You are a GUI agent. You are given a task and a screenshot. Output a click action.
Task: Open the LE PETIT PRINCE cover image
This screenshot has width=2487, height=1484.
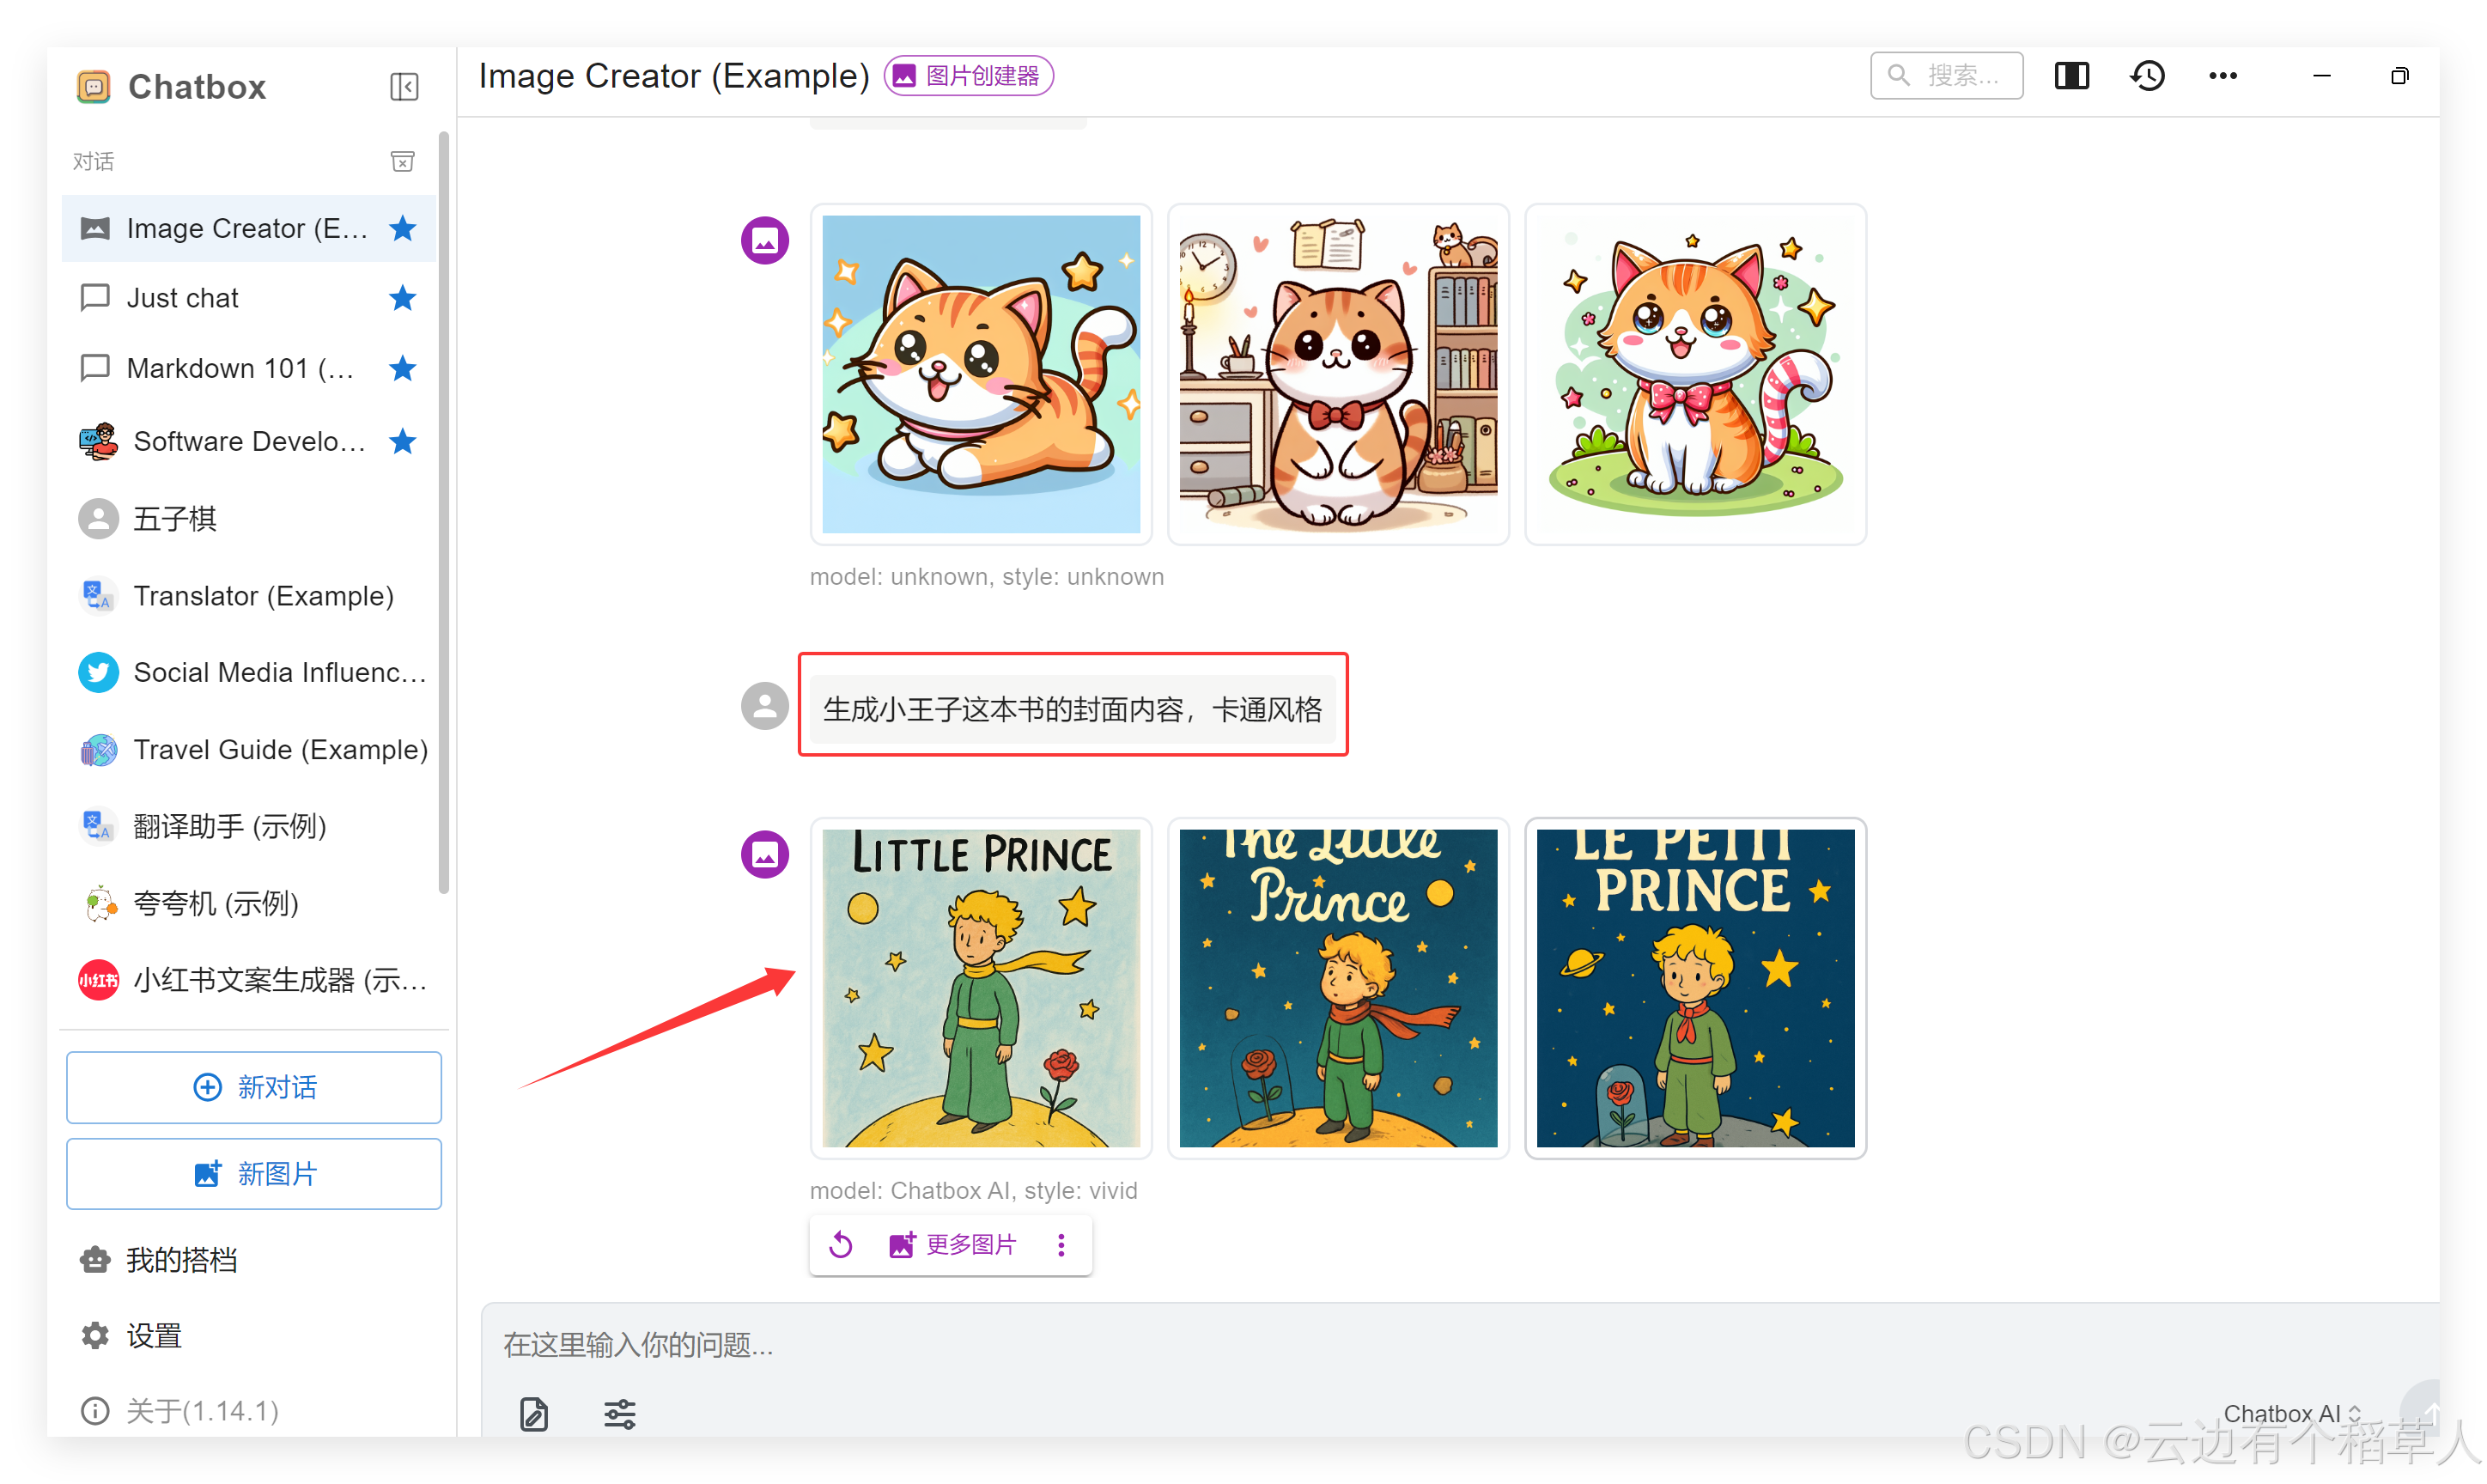1695,988
